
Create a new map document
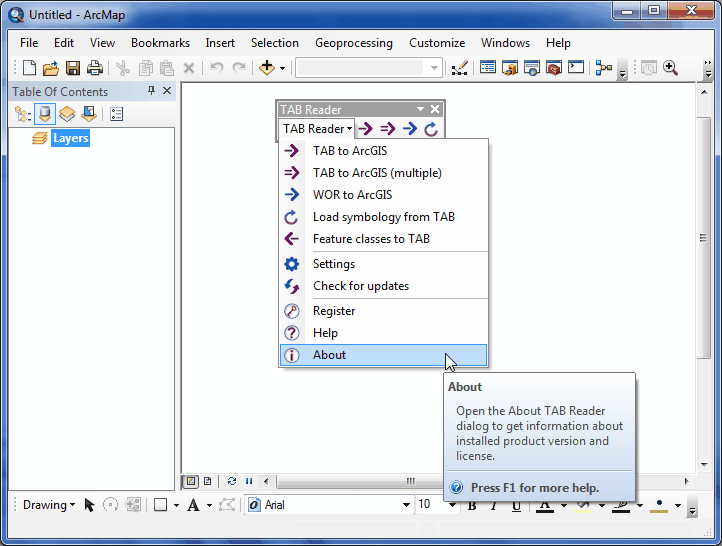tap(29, 68)
